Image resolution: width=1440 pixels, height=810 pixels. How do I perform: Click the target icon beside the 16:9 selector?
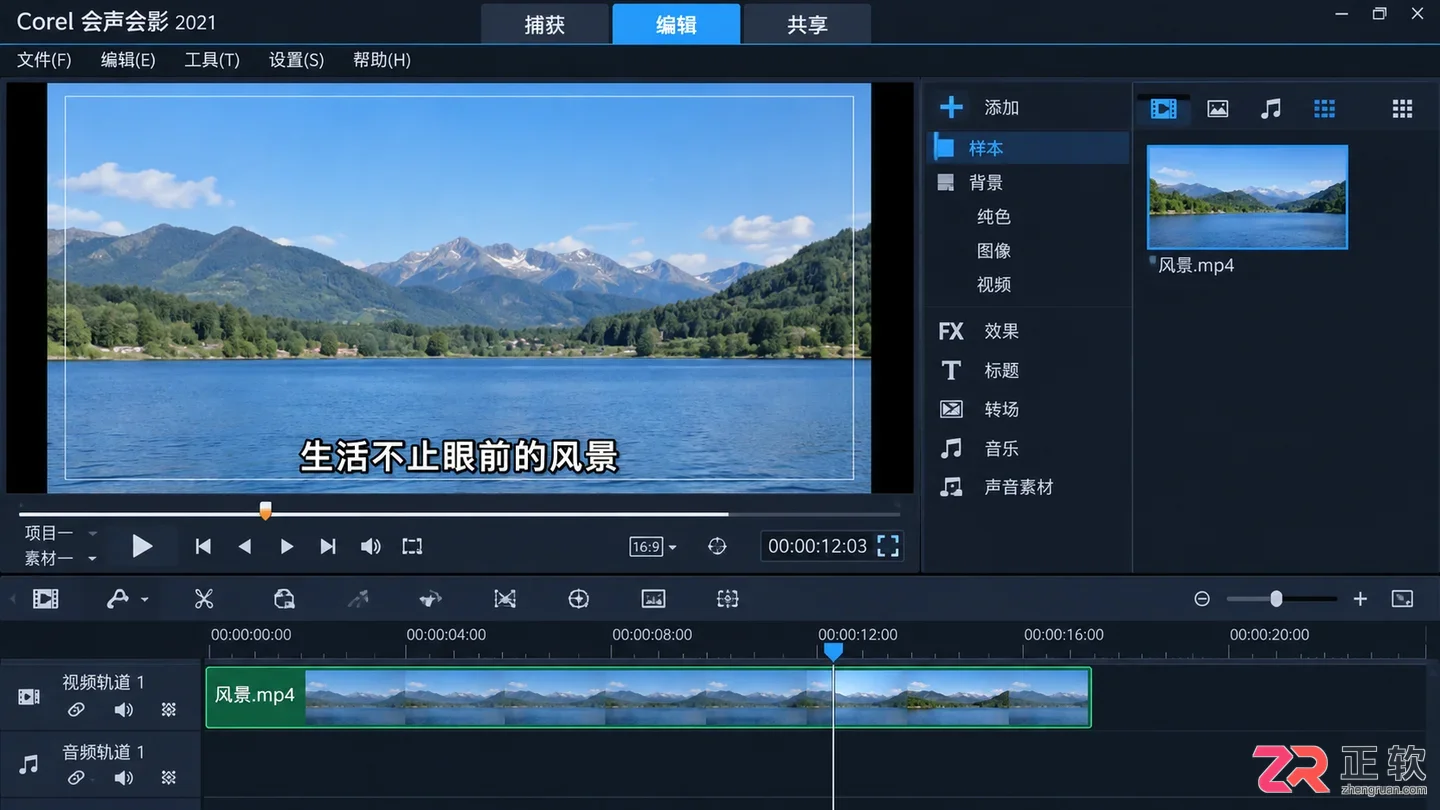717,546
